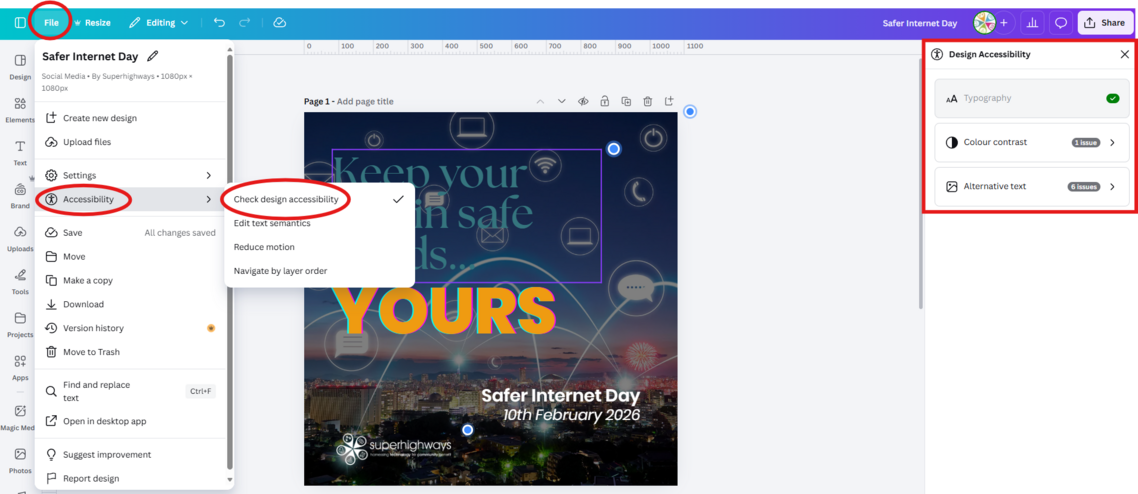Select the 10th February 2026 text on canvas
The width and height of the screenshot is (1138, 494).
pos(572,416)
